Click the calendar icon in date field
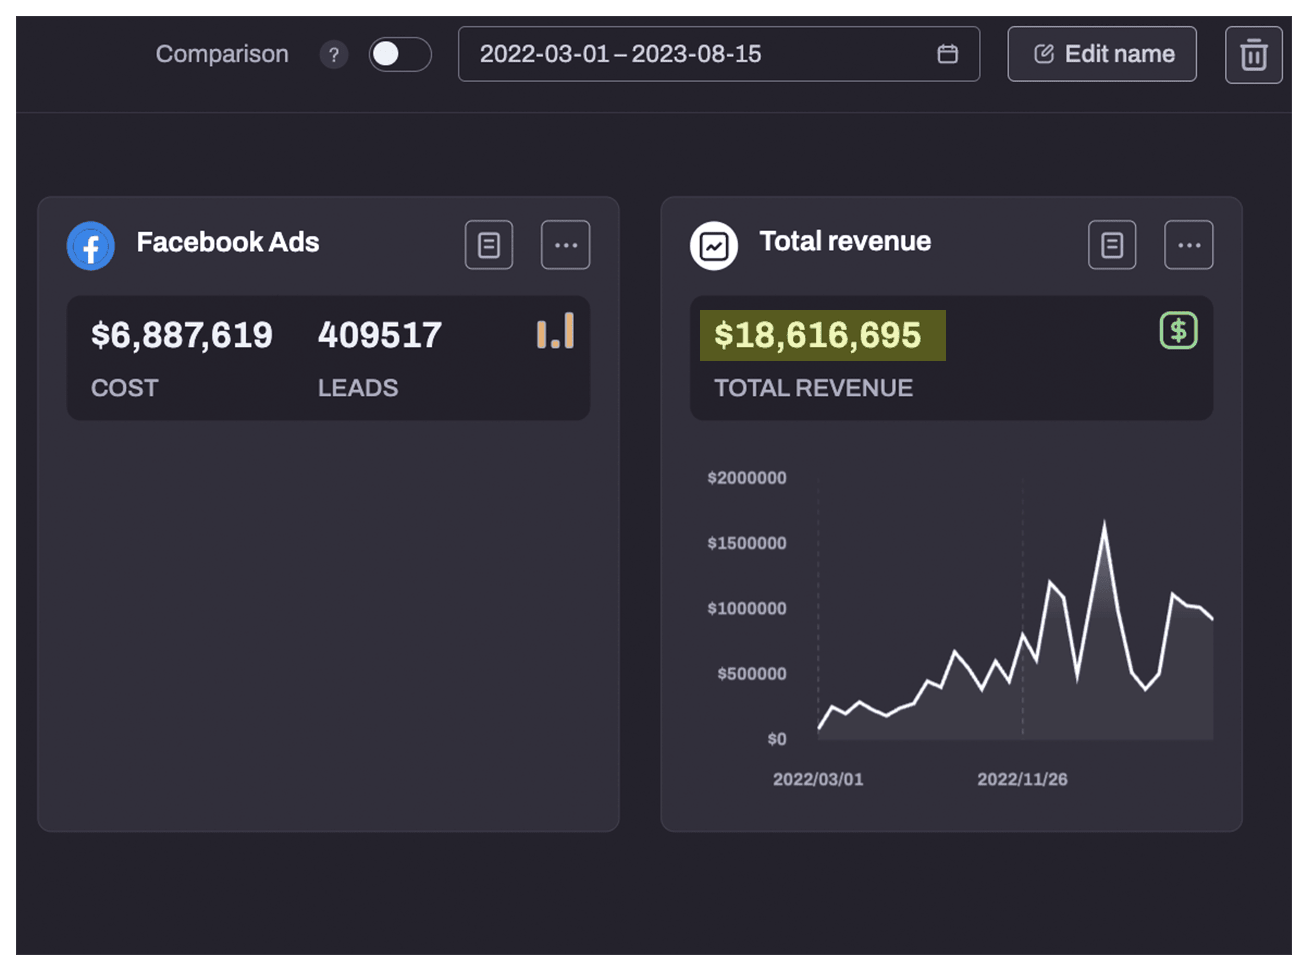The image size is (1308, 971). (x=947, y=54)
